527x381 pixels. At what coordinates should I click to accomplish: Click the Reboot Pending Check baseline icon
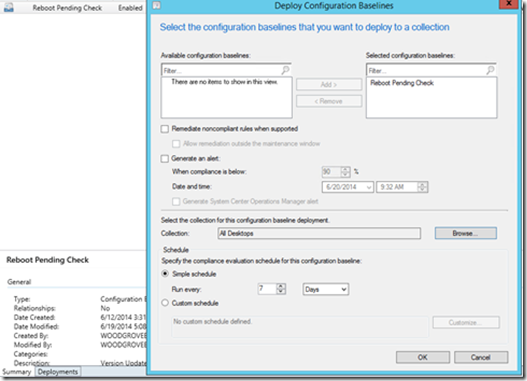(x=9, y=7)
